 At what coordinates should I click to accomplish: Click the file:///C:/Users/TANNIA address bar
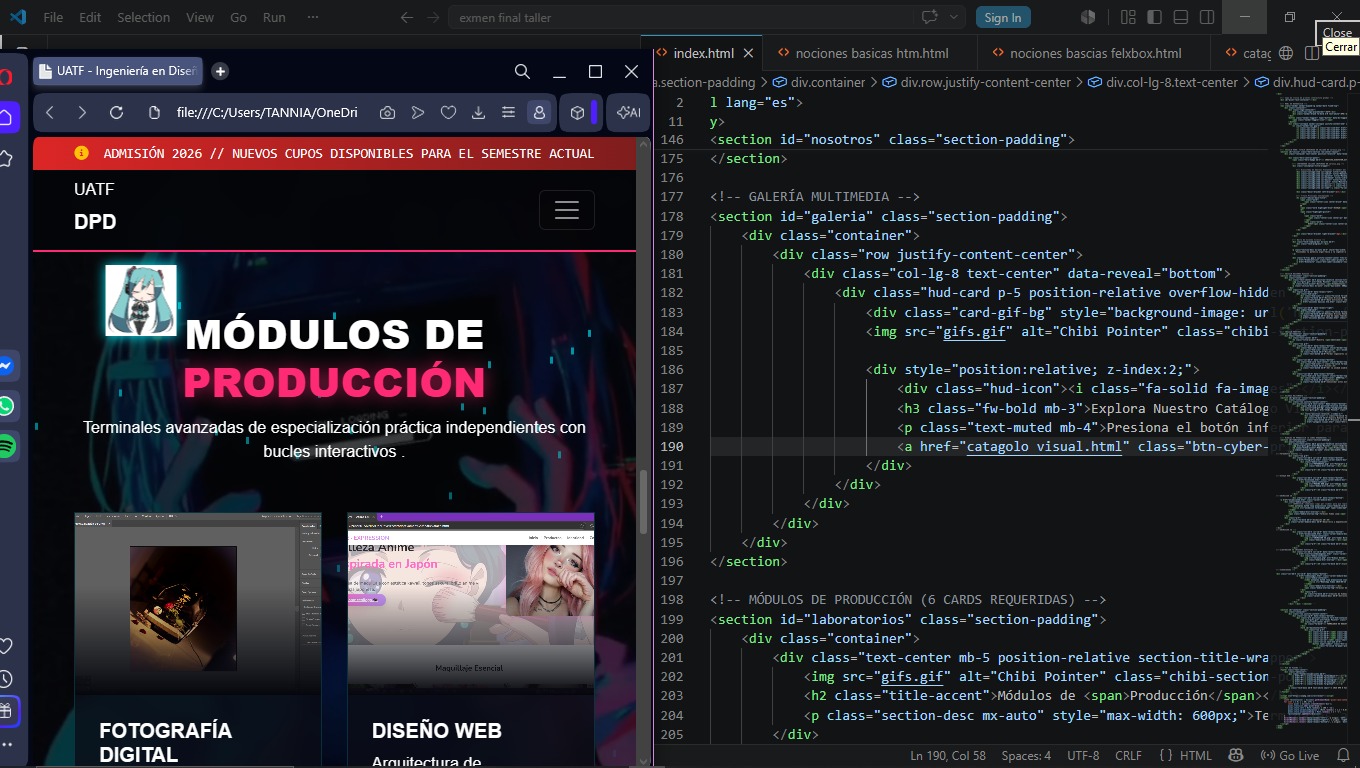[266, 113]
